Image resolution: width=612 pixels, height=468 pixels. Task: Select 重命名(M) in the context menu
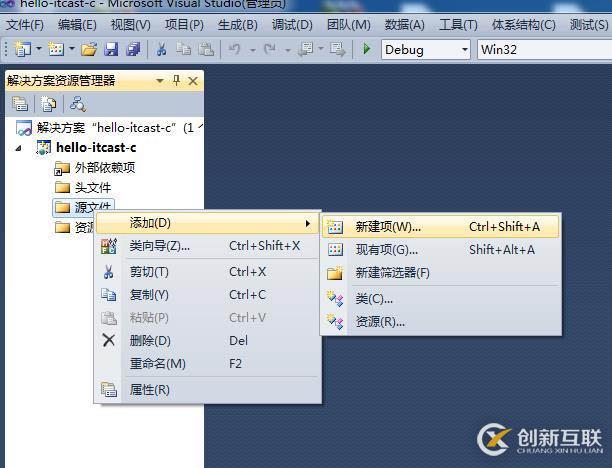point(209,364)
